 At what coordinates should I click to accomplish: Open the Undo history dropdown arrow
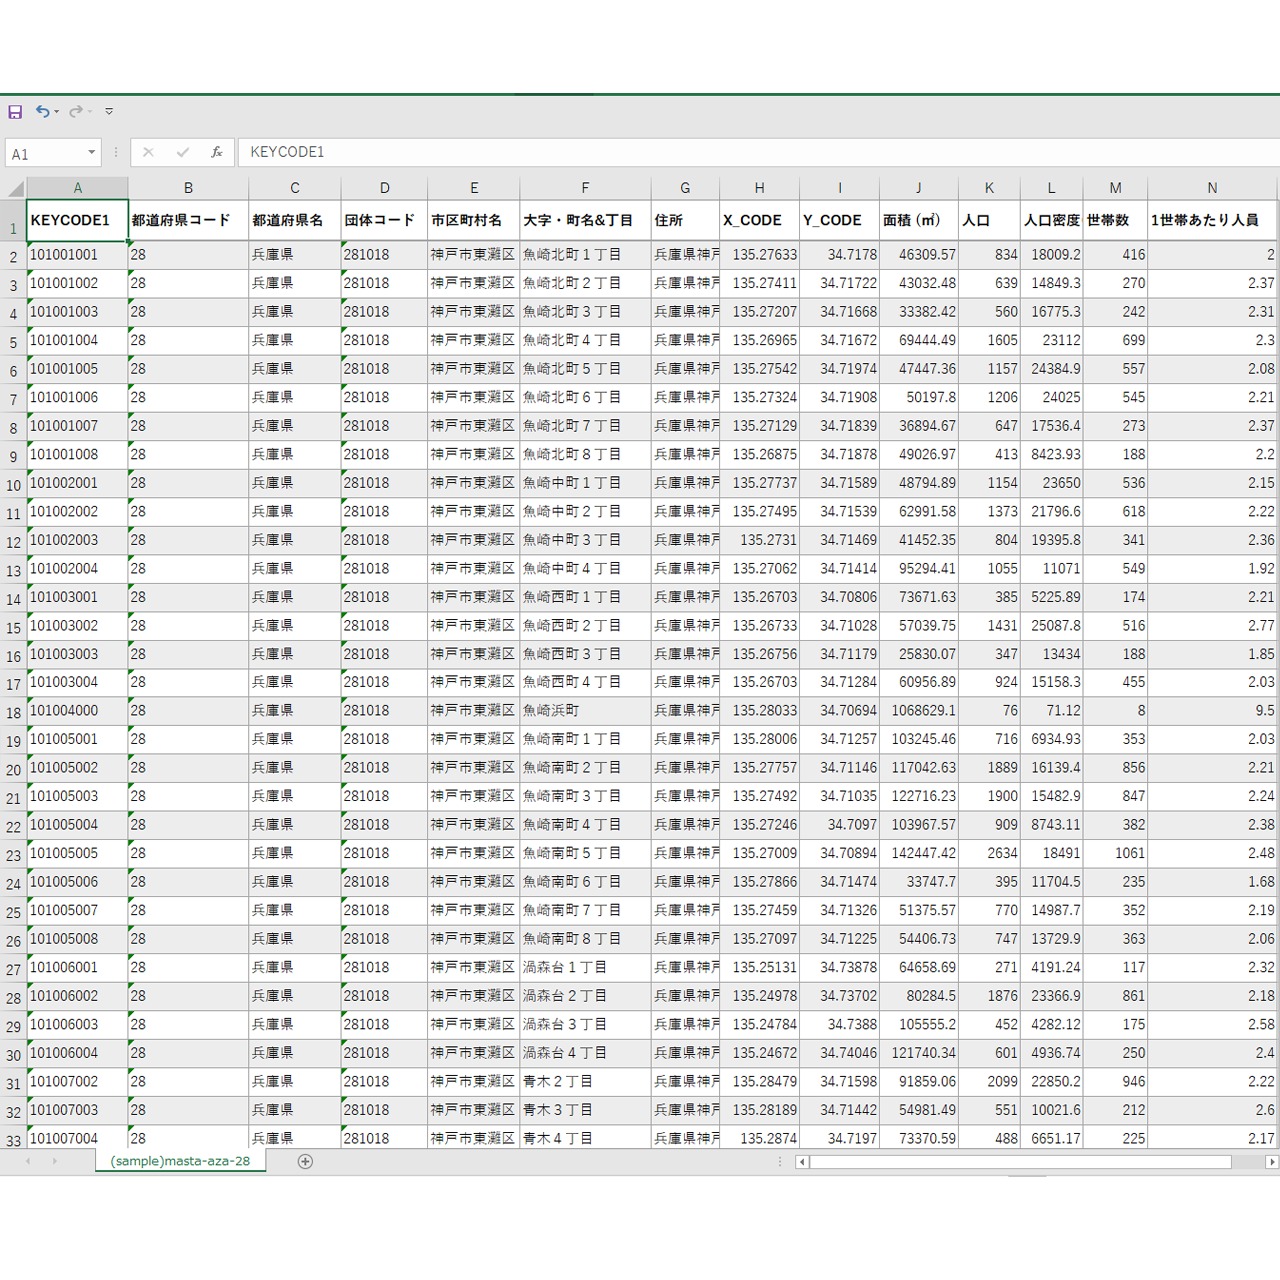point(57,112)
